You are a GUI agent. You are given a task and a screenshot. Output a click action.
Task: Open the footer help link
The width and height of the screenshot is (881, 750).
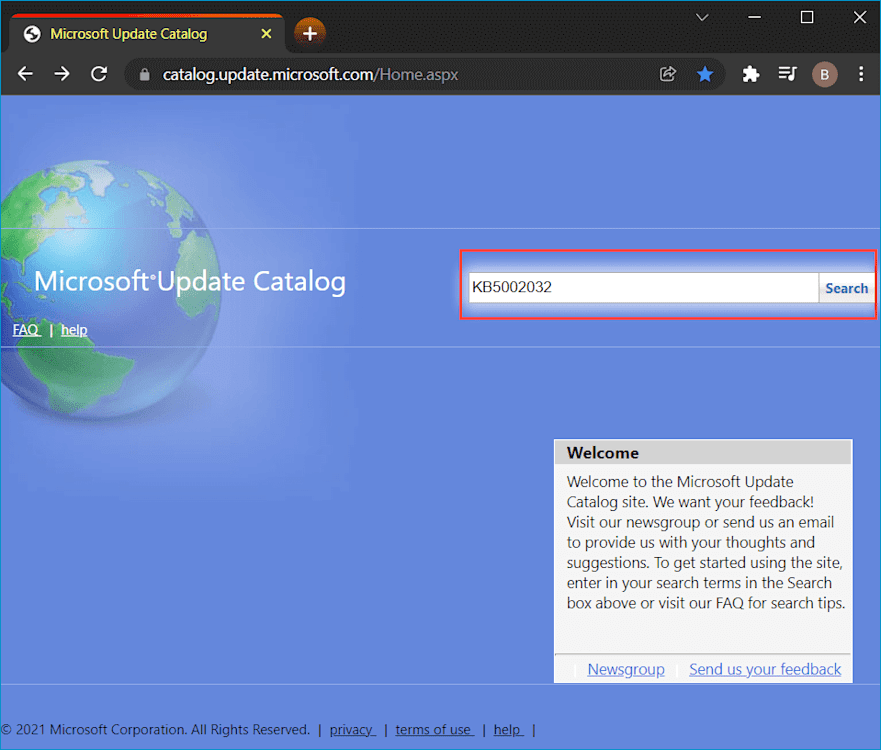[508, 729]
